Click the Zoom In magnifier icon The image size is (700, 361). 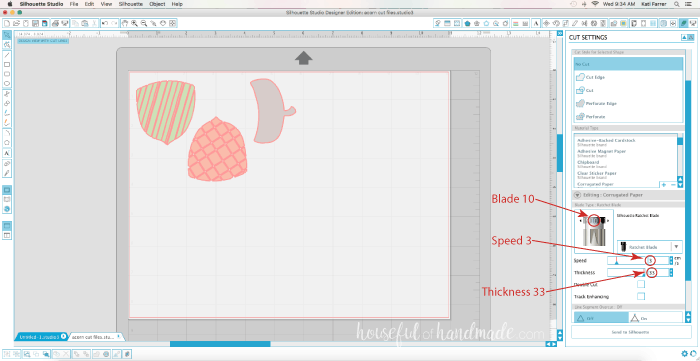134,23
